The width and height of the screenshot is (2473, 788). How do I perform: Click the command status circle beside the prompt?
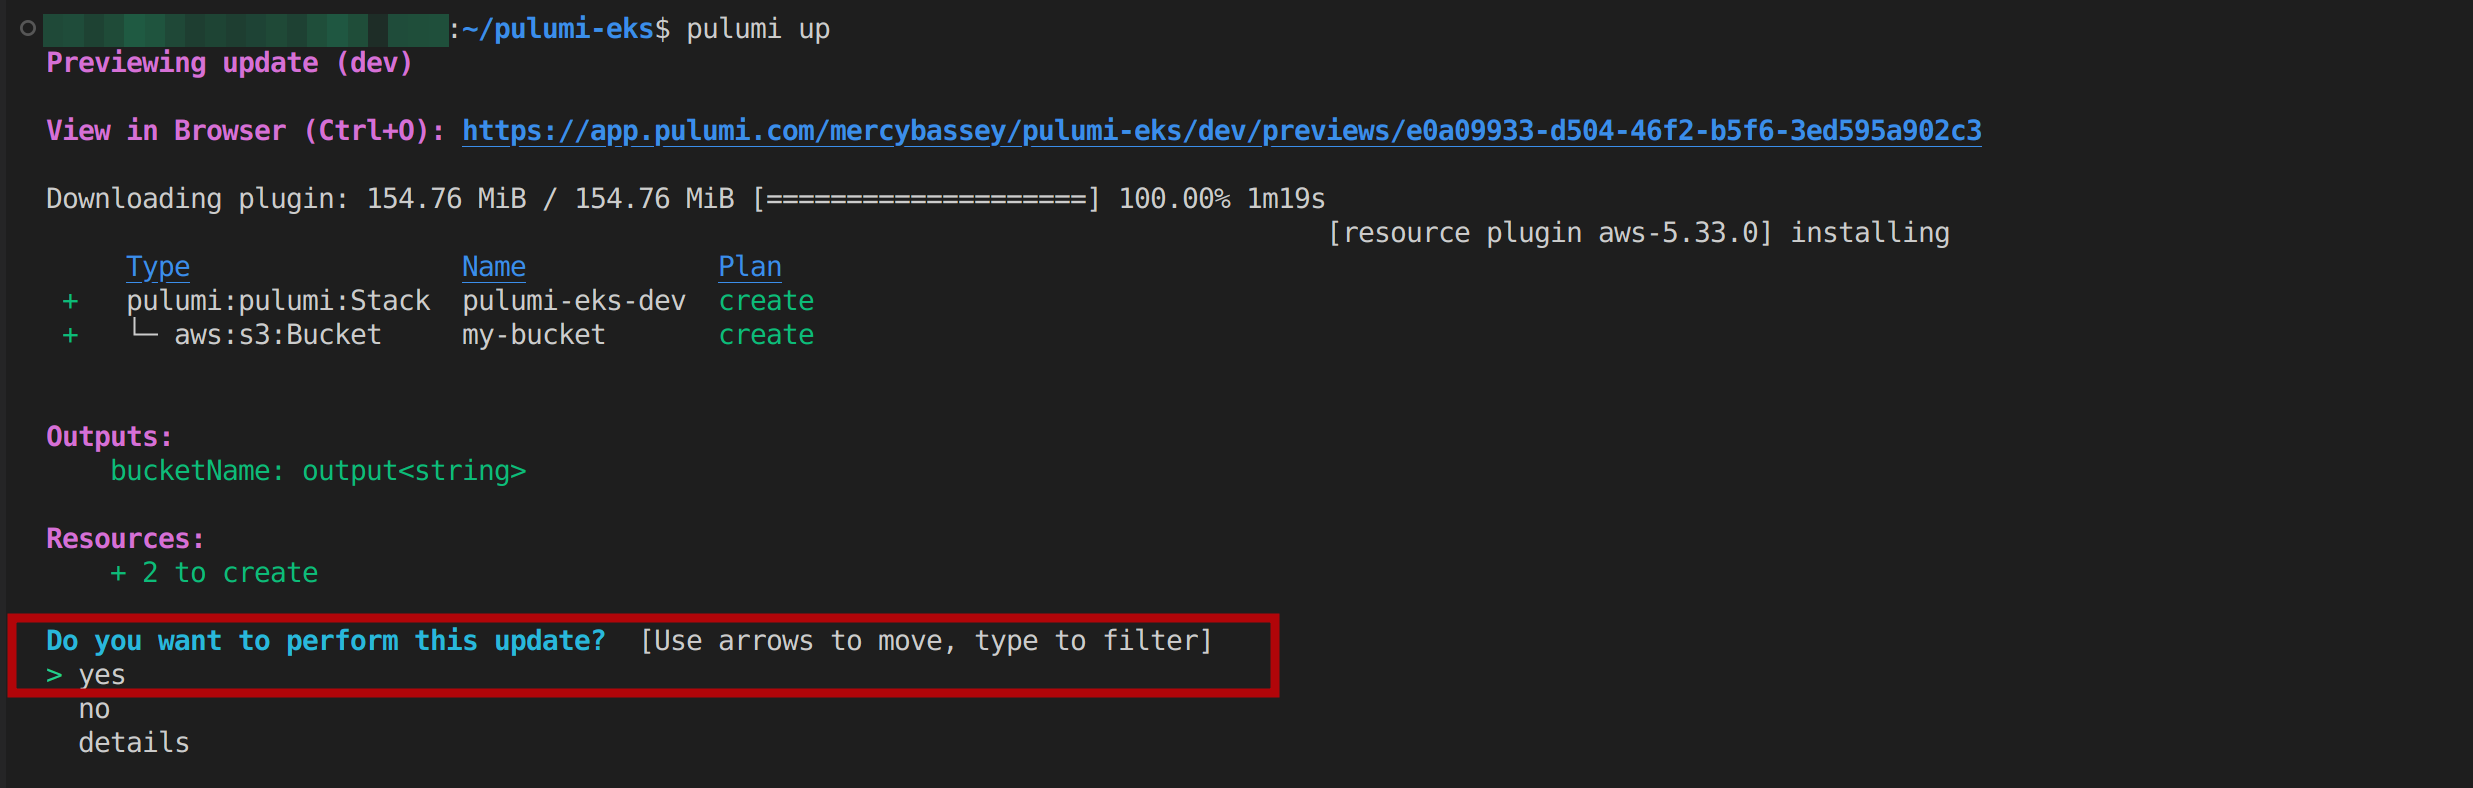pyautogui.click(x=28, y=28)
